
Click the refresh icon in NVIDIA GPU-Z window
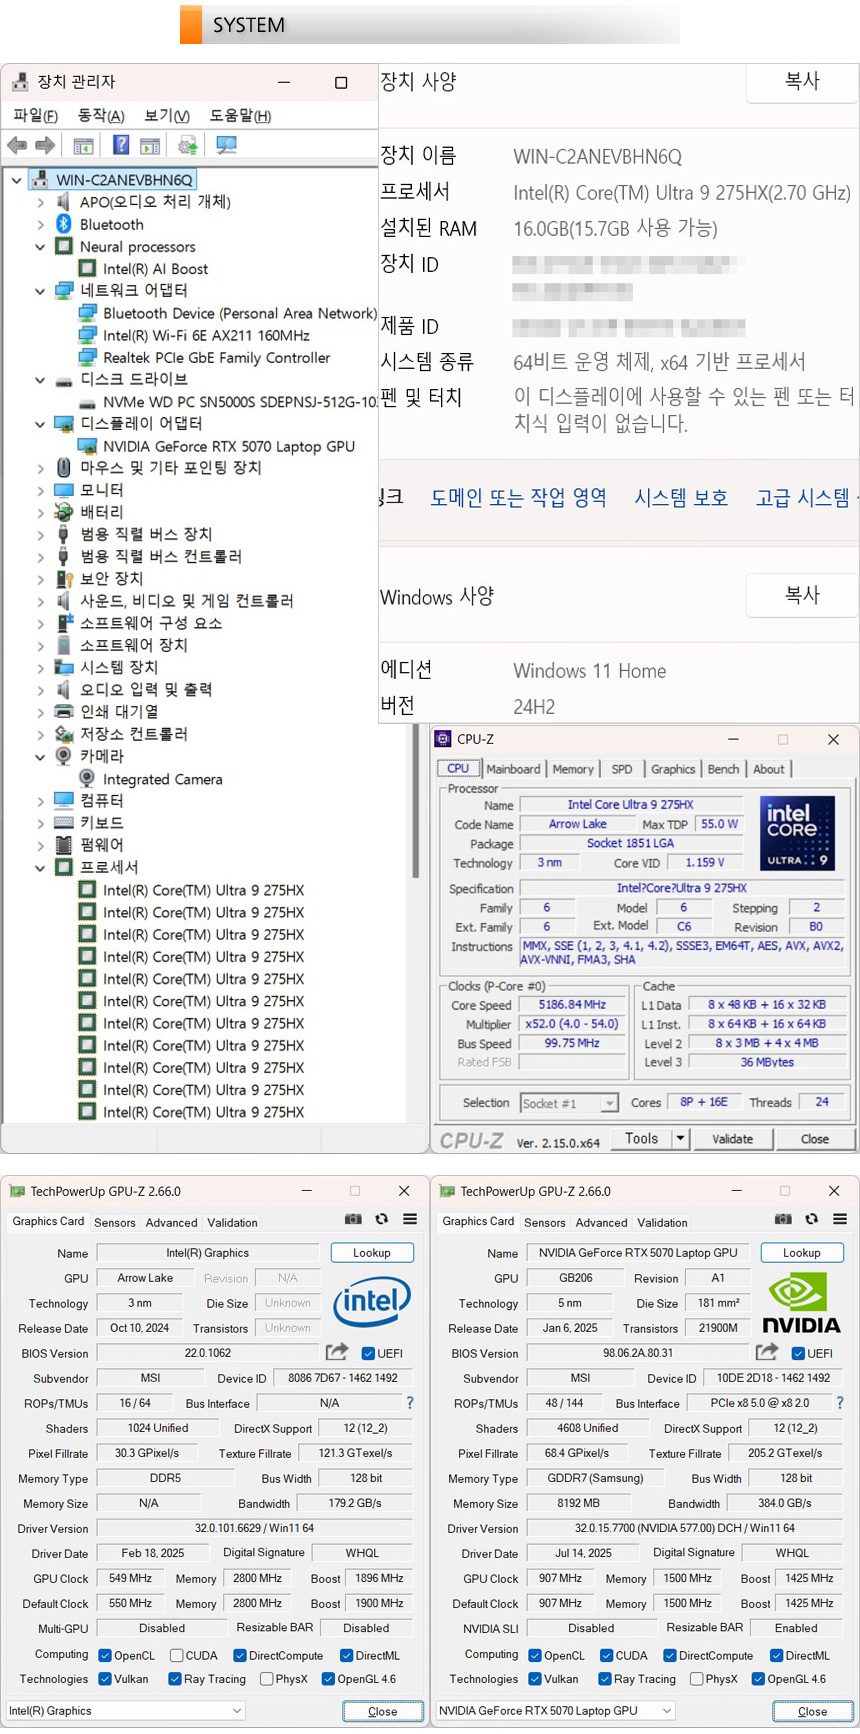pos(811,1219)
